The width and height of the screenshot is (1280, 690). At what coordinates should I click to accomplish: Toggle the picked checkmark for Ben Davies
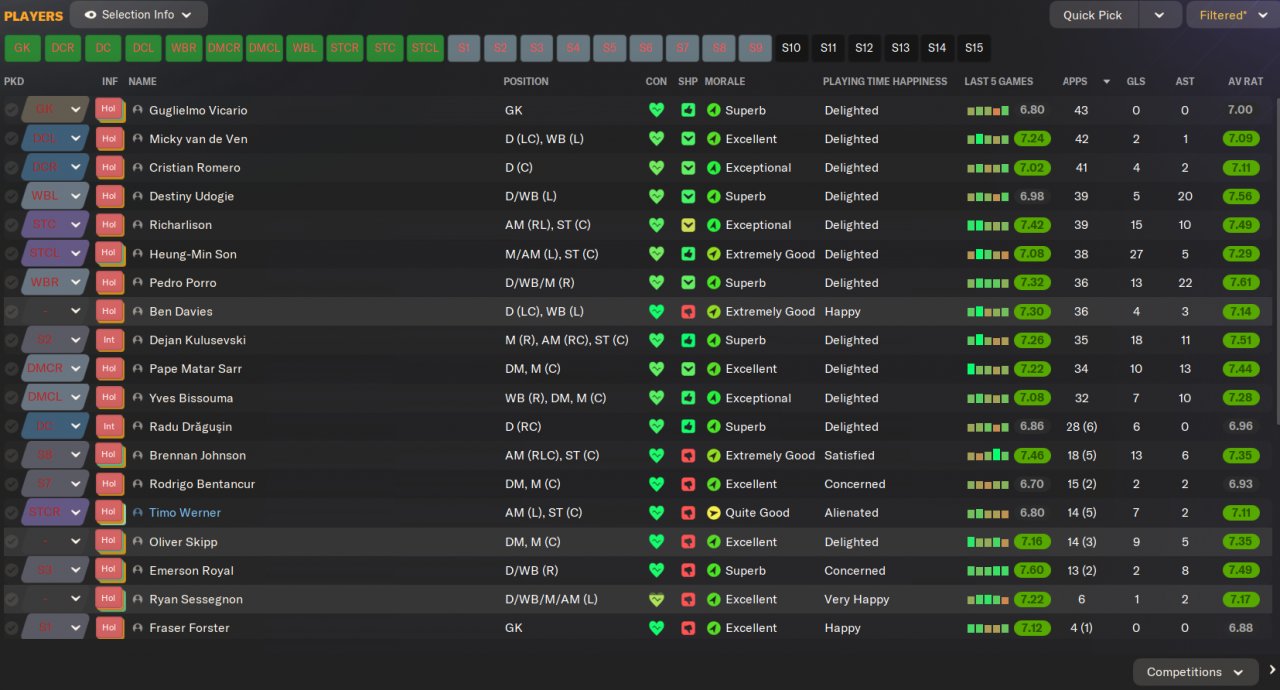[11, 311]
